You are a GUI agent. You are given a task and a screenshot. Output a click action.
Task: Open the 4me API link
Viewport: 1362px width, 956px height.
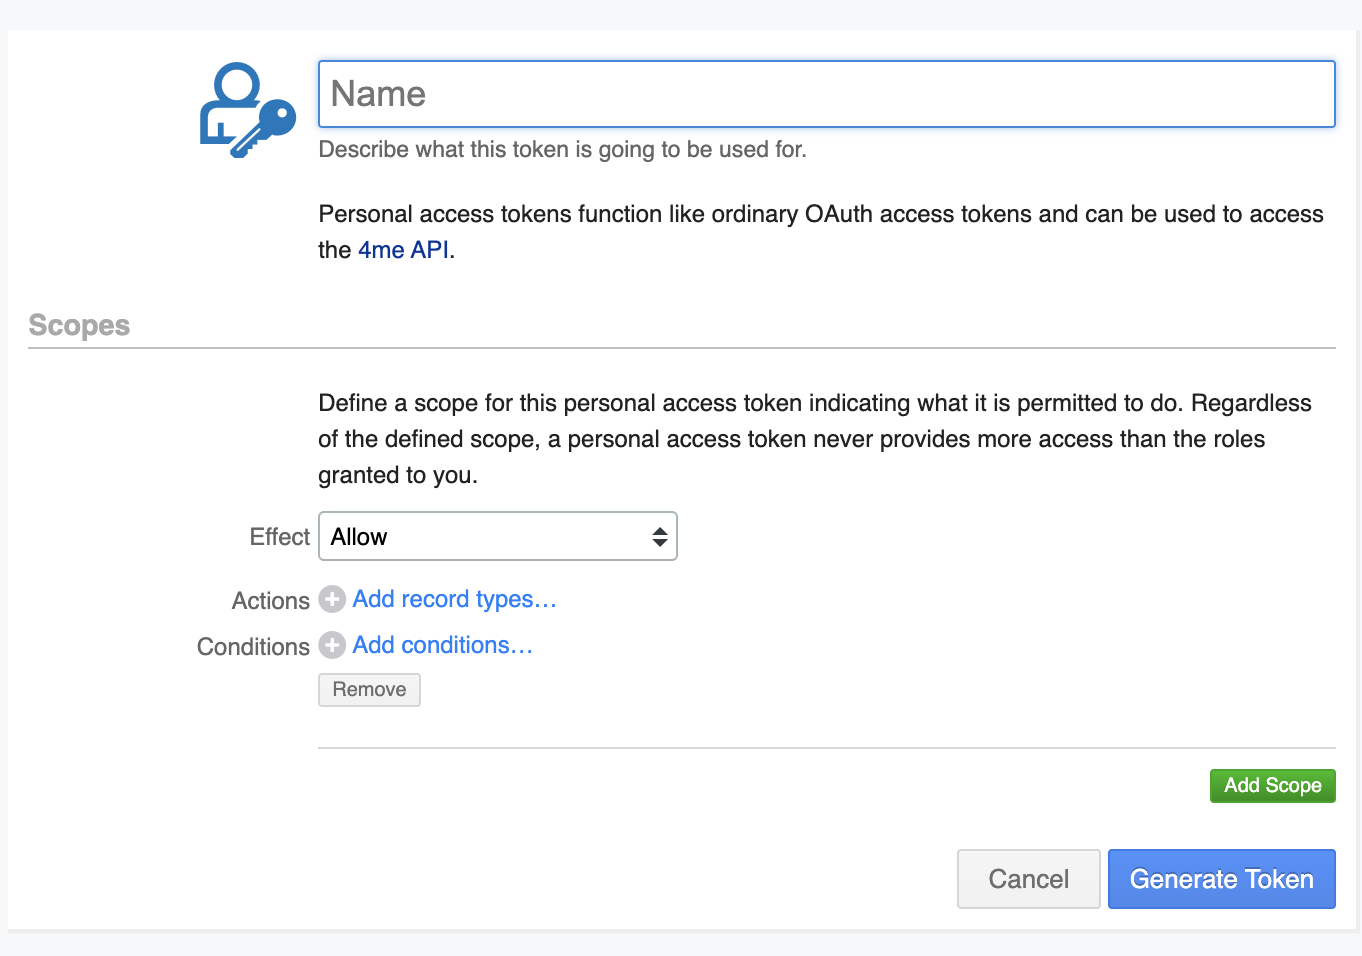403,250
